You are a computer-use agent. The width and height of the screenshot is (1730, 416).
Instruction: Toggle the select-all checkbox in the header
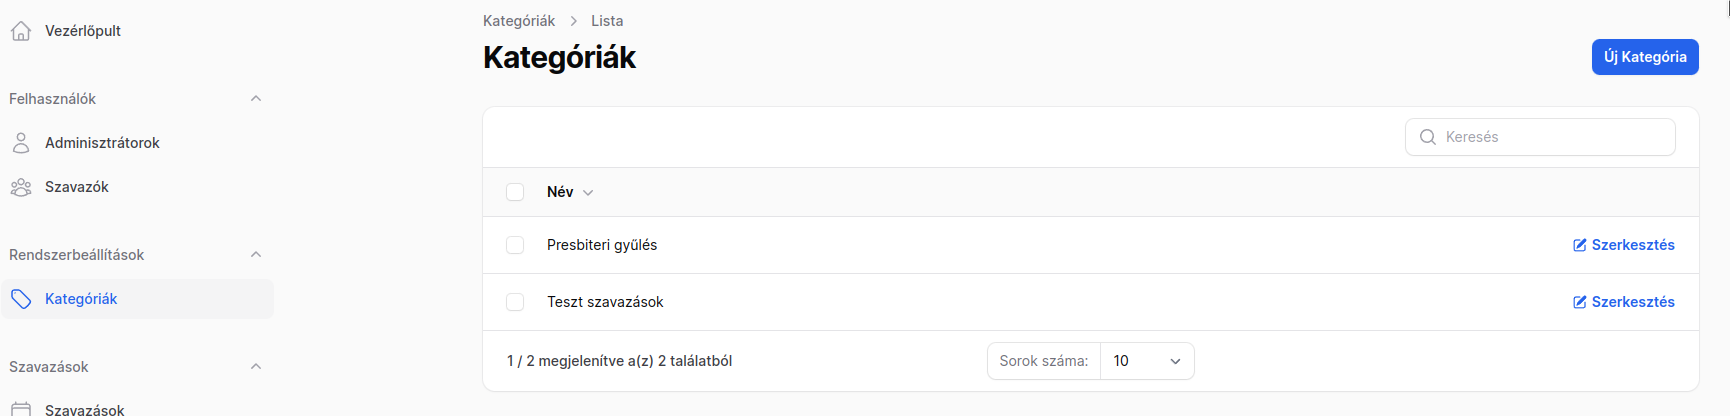click(515, 192)
